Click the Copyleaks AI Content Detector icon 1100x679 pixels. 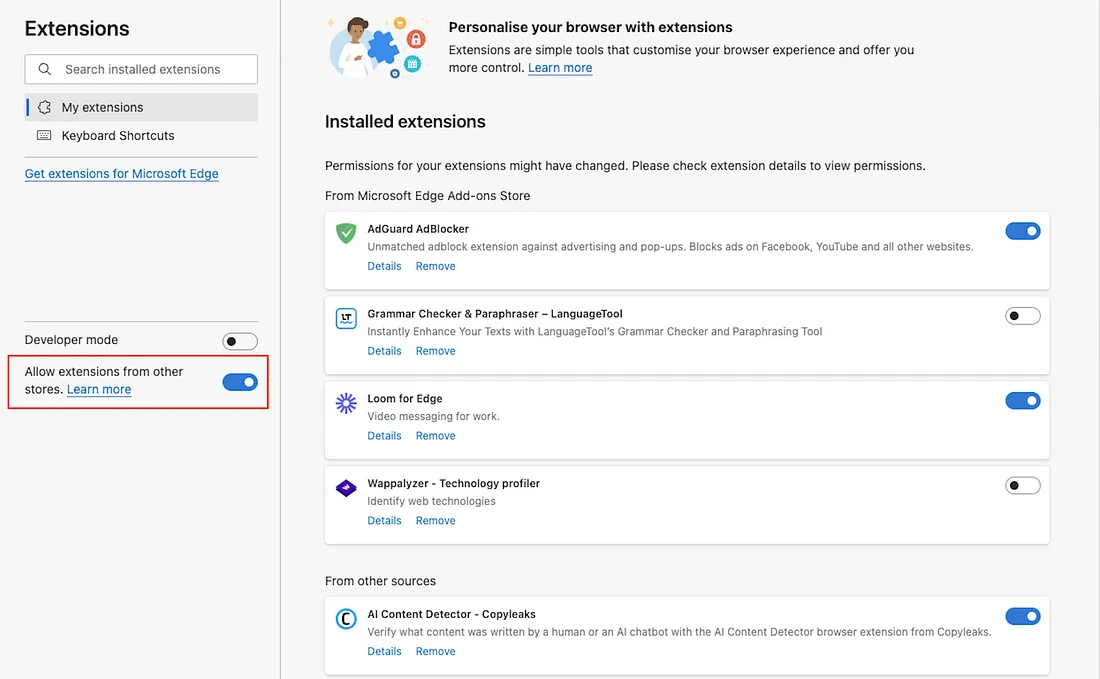[x=346, y=619]
